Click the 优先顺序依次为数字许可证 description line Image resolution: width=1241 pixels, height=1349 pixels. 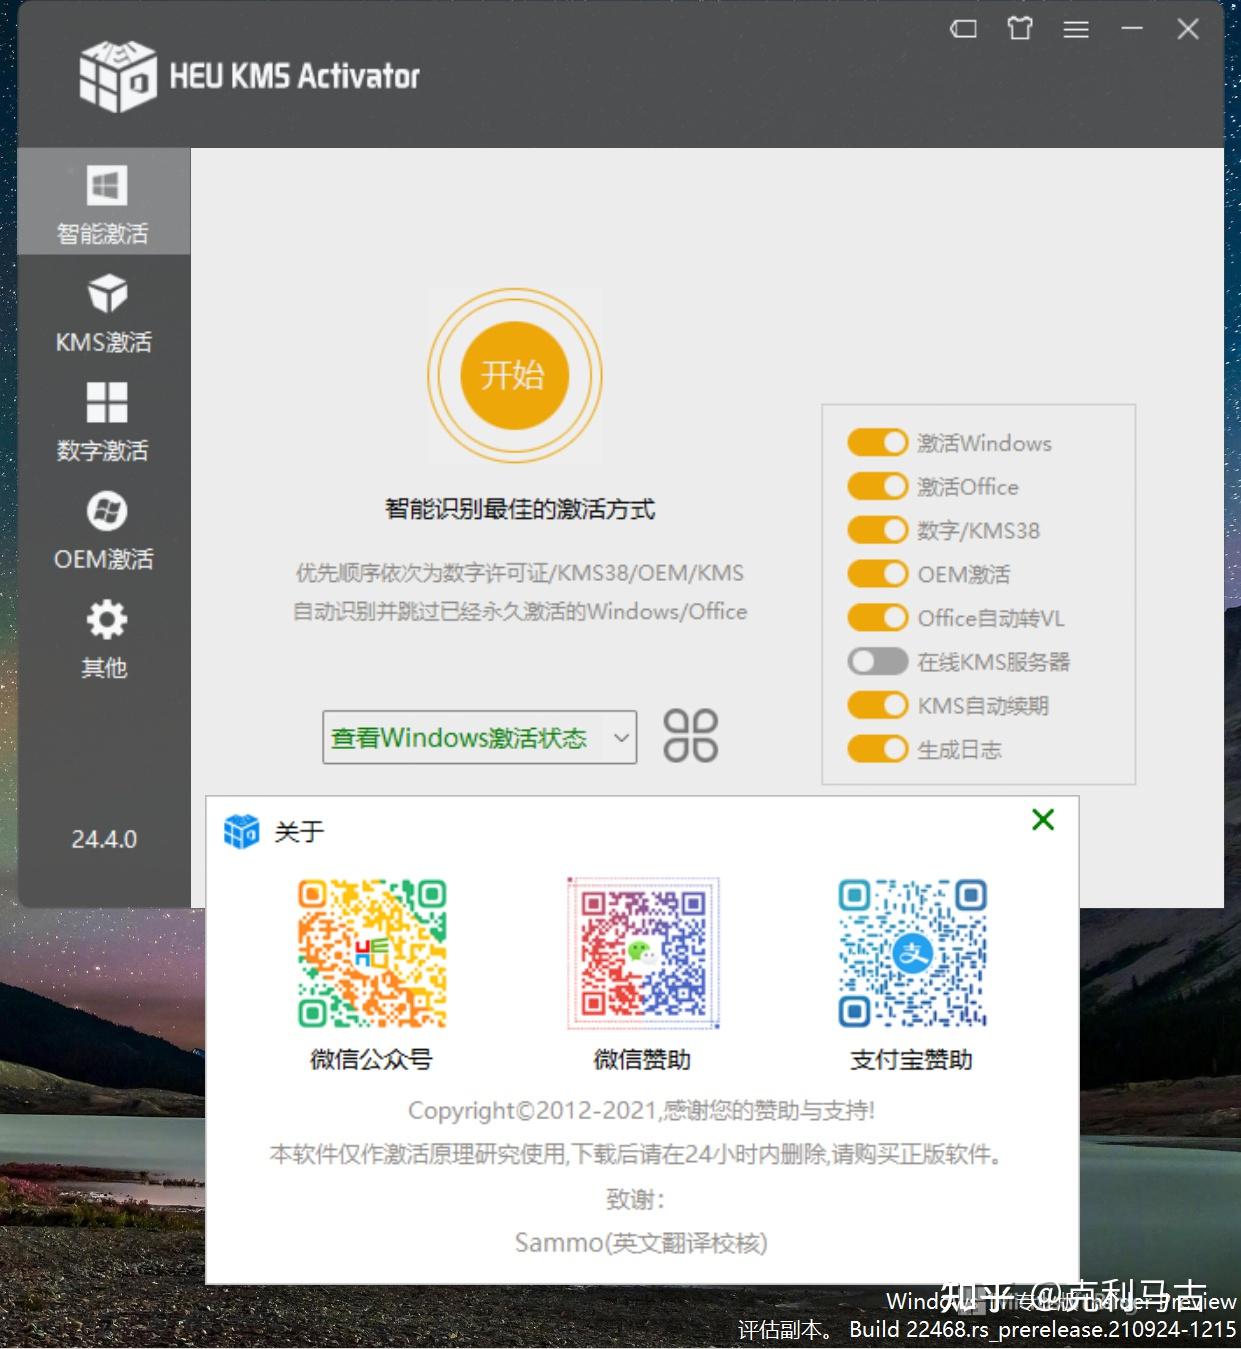click(520, 573)
